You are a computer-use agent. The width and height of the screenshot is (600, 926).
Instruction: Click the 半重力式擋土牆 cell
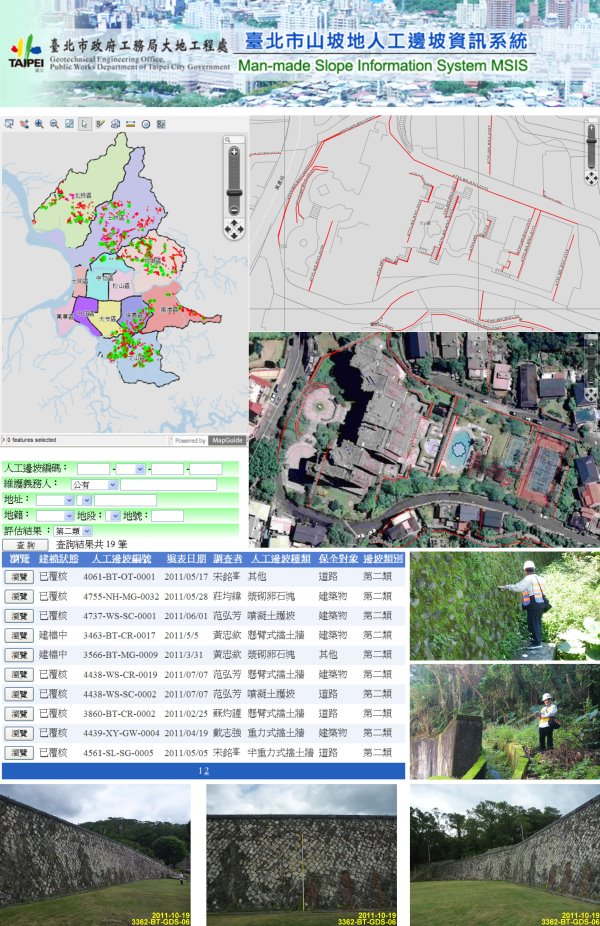[281, 753]
